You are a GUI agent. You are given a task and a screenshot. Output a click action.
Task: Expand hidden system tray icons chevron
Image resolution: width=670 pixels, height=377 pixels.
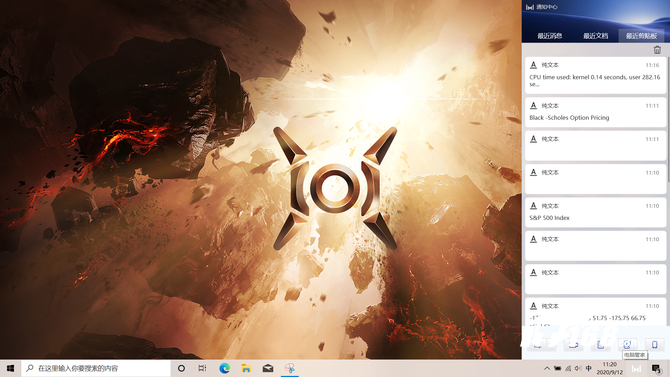[x=547, y=368]
